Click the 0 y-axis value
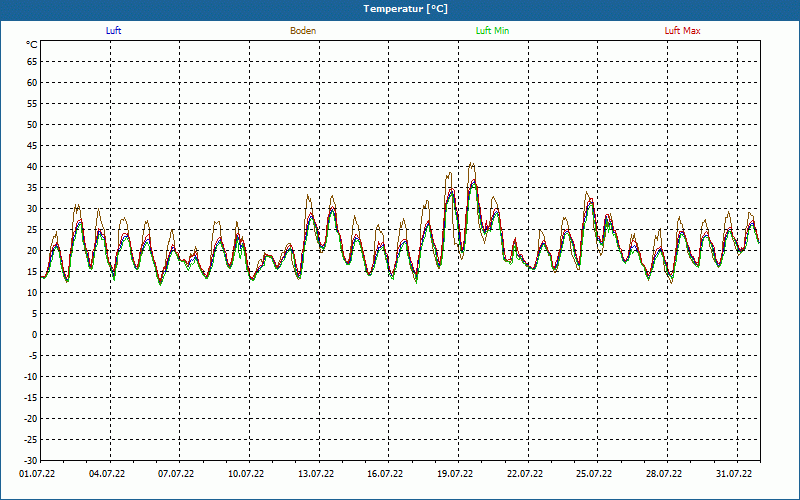Viewport: 800px width, 500px height. [35, 335]
